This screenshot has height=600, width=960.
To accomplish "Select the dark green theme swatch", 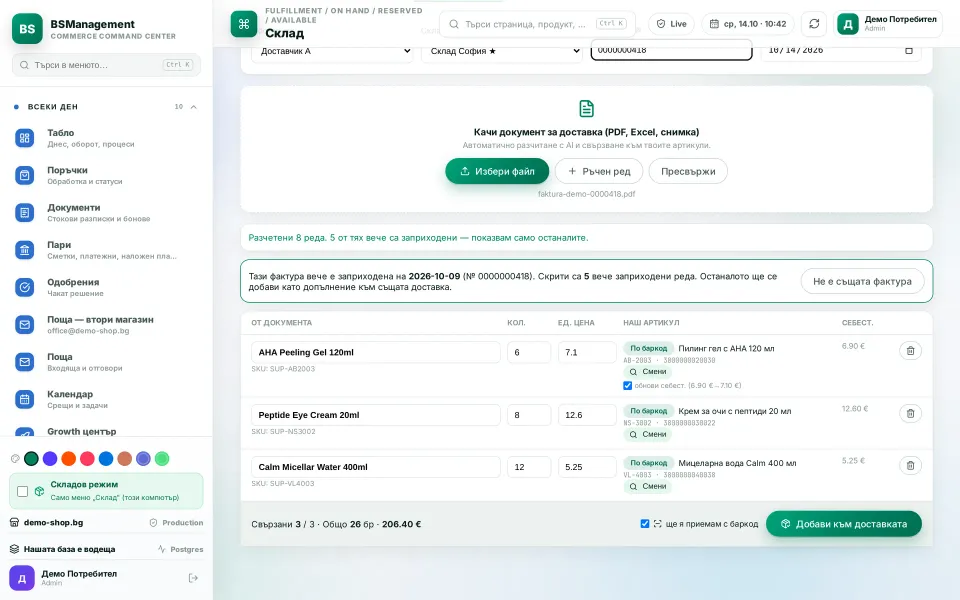I will point(31,459).
